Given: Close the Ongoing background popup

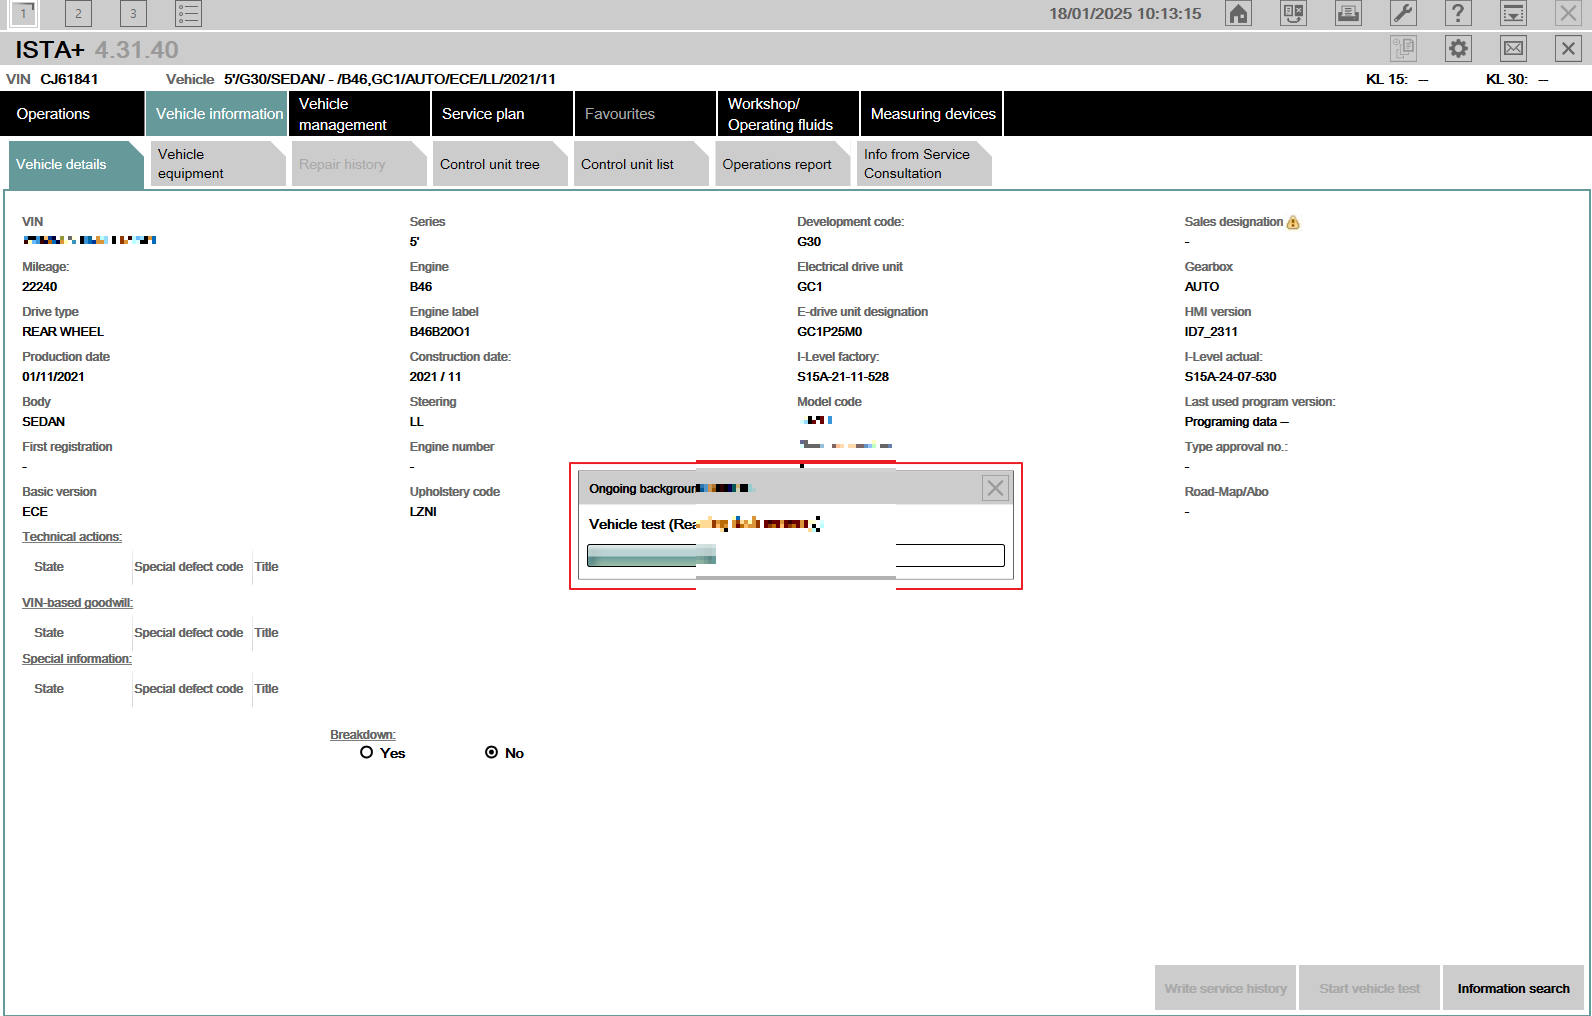Looking at the screenshot, I should (995, 488).
